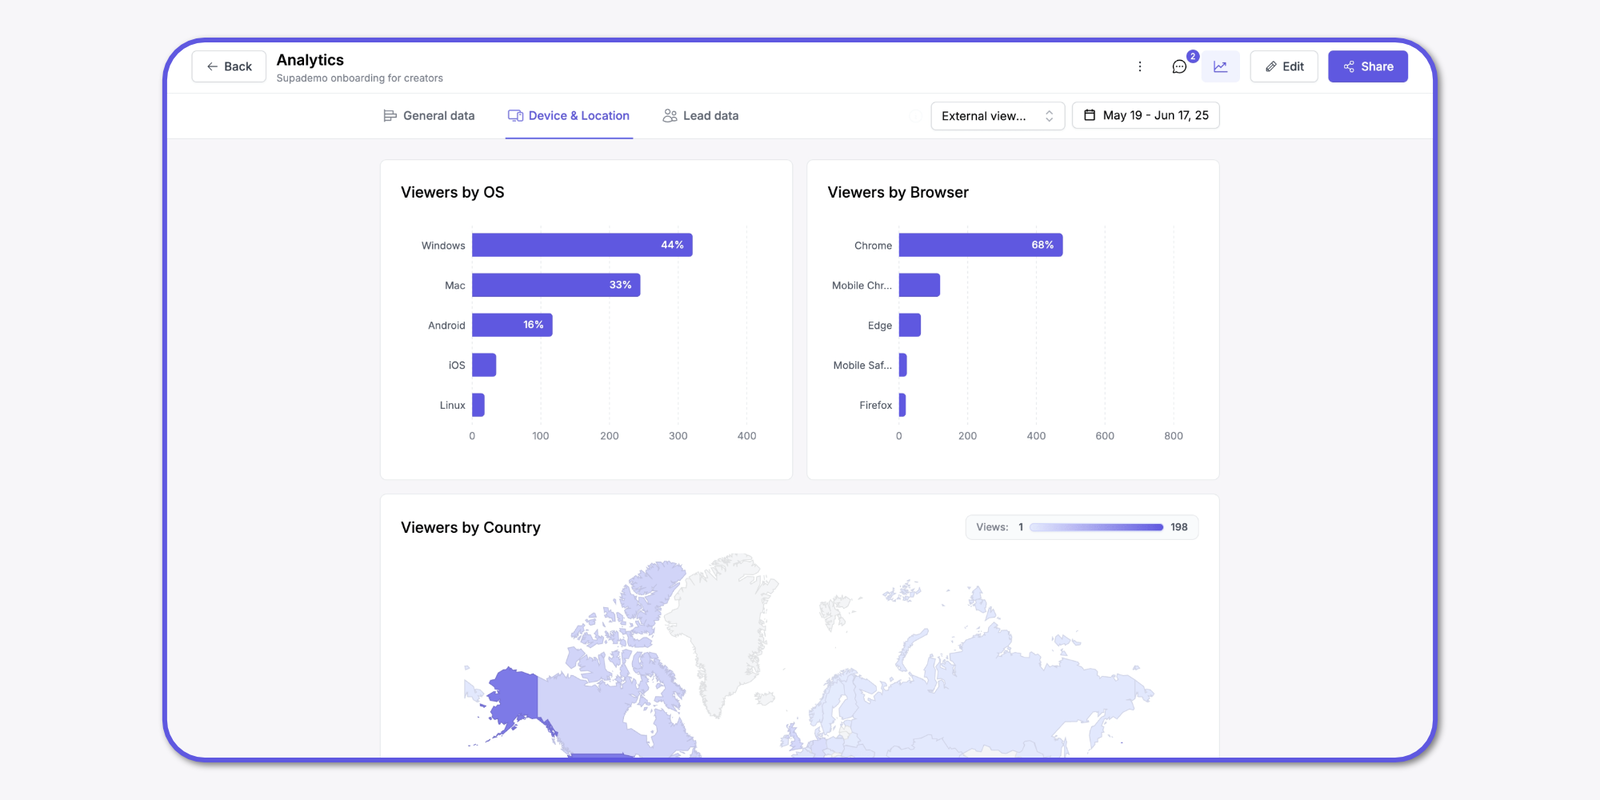Viewport: 1600px width, 800px height.
Task: Switch to the General data tab
Action: click(x=438, y=116)
